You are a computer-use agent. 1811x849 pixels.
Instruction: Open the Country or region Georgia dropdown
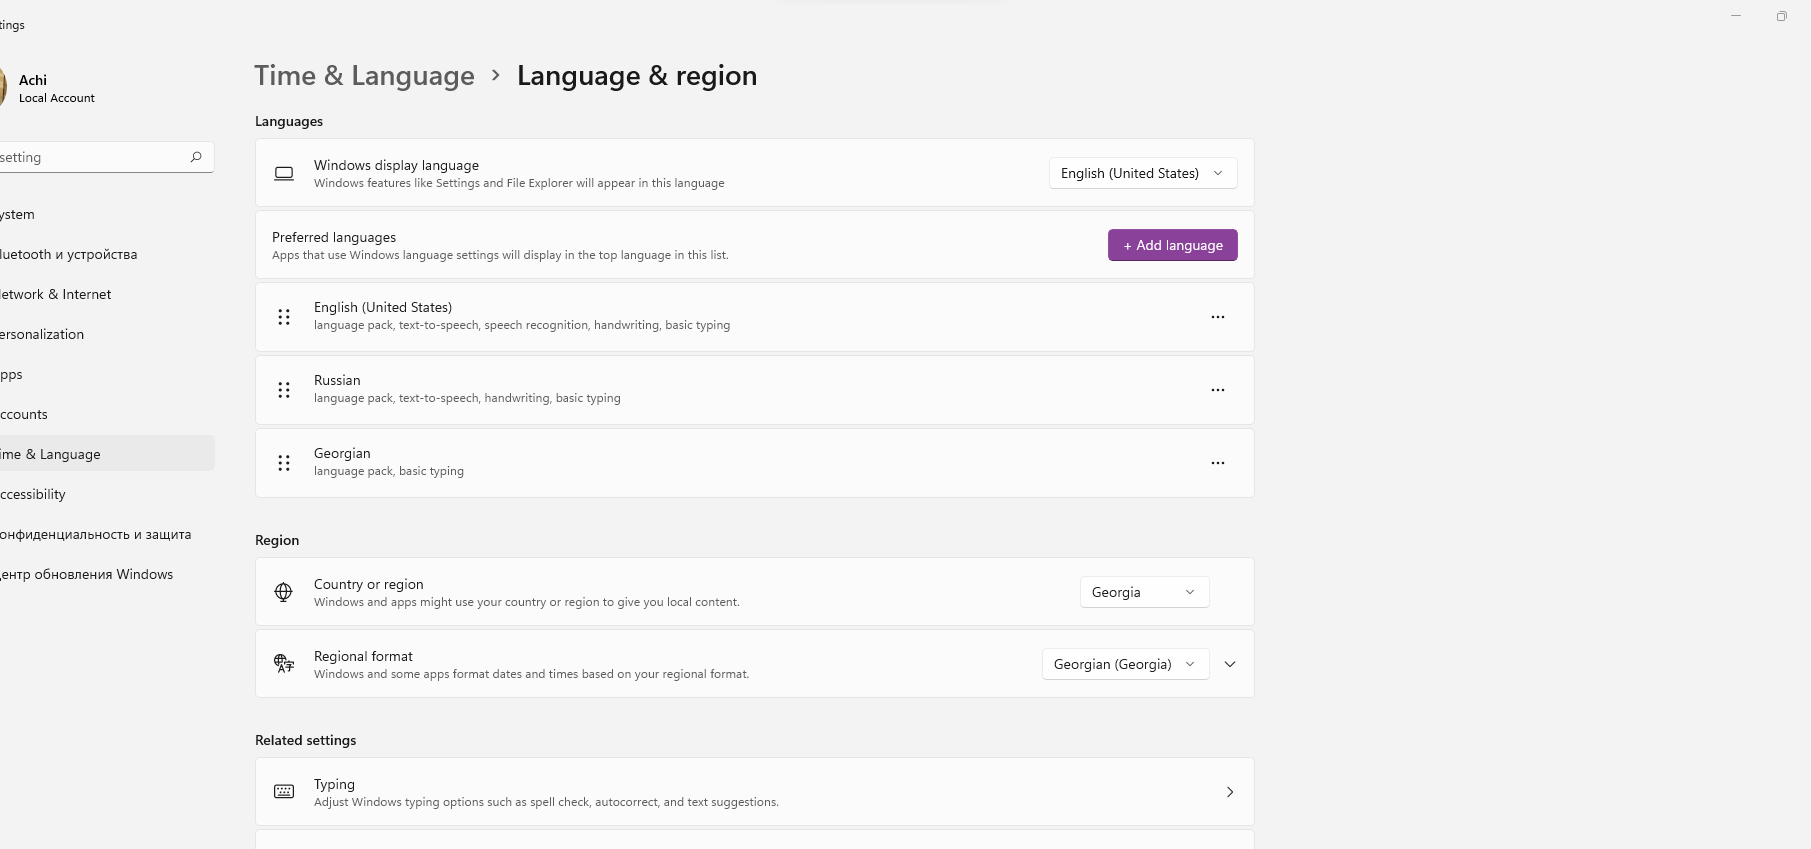(1144, 592)
